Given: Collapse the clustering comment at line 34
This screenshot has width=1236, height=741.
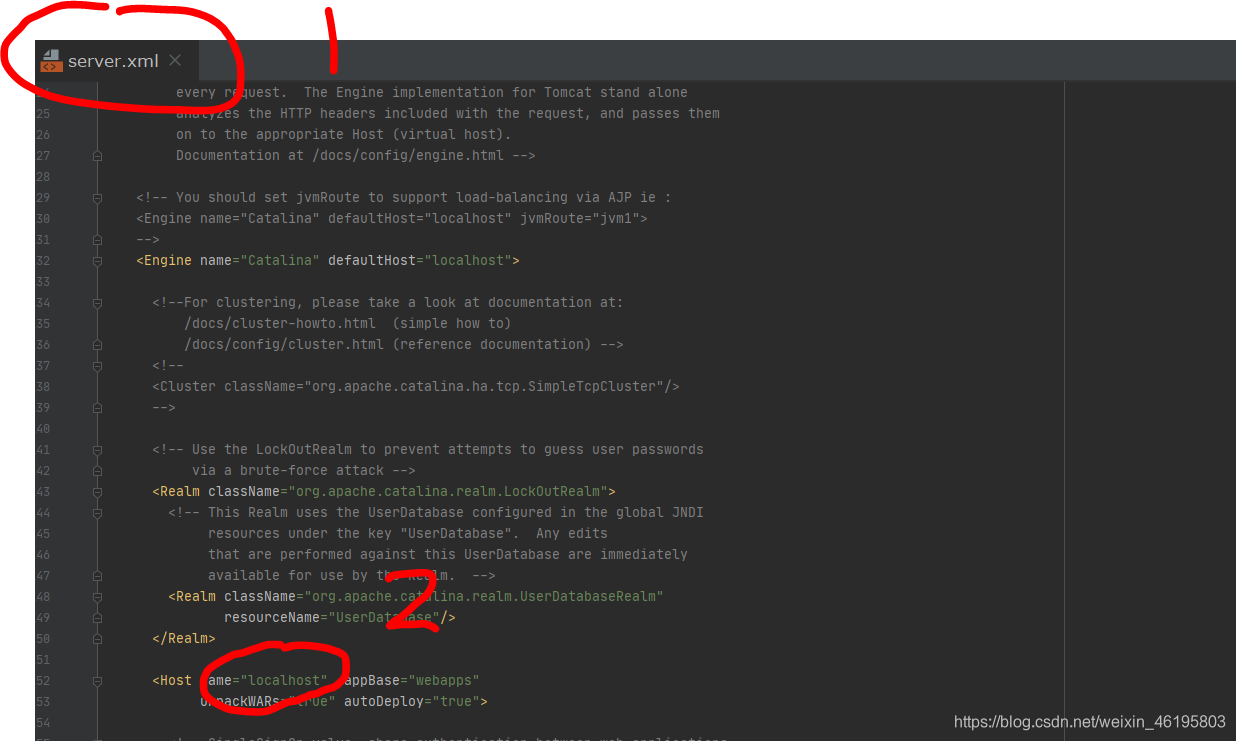Looking at the screenshot, I should (x=97, y=302).
